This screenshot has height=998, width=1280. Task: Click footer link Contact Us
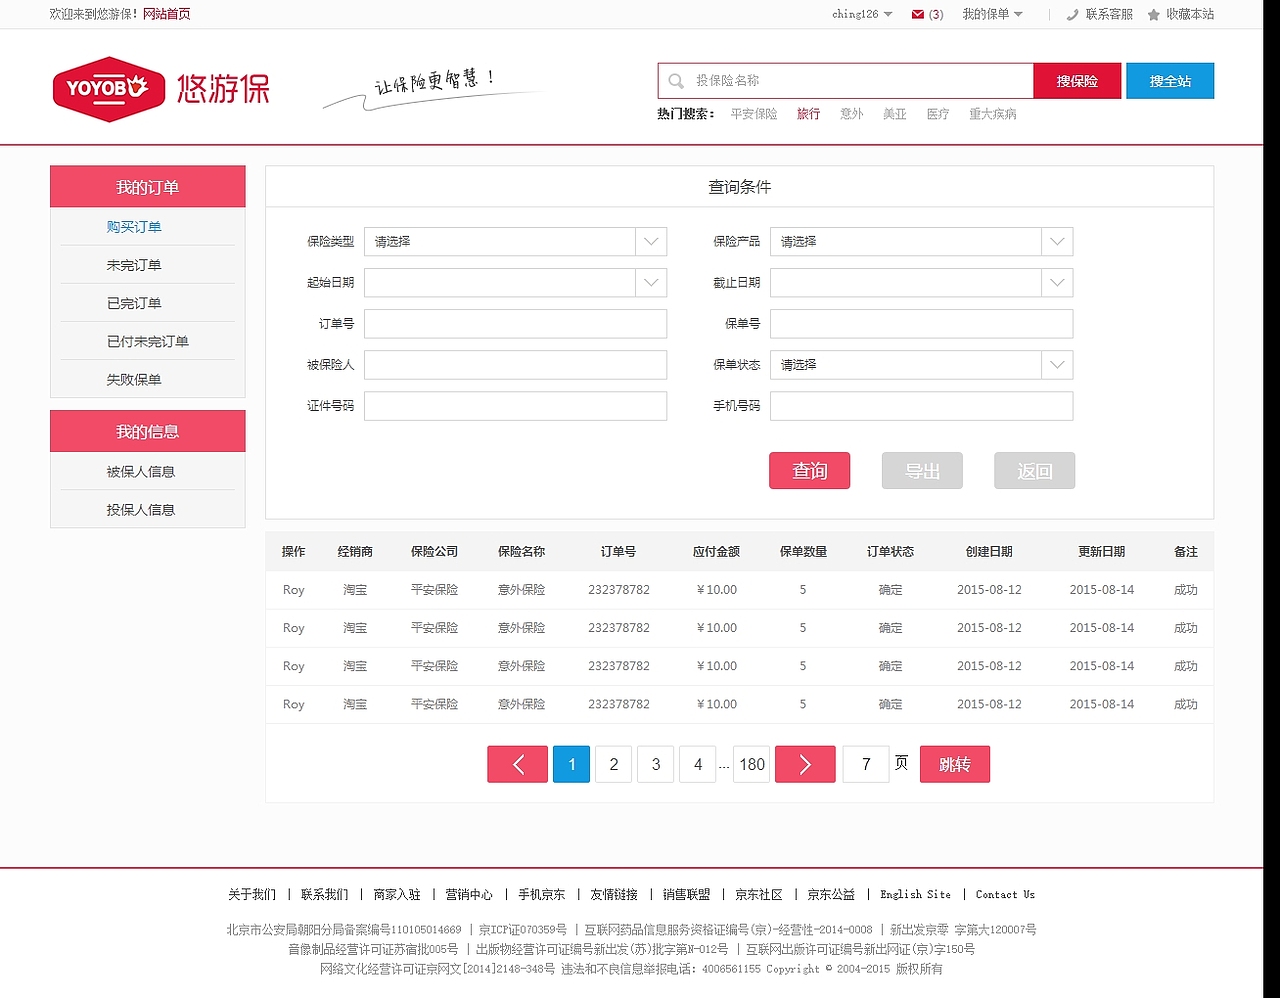coord(1005,895)
